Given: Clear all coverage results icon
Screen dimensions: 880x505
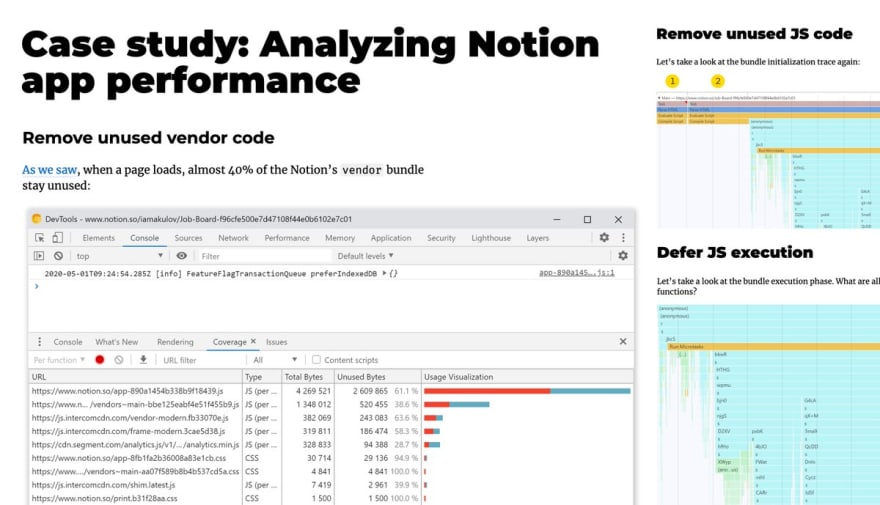Looking at the screenshot, I should [119, 360].
